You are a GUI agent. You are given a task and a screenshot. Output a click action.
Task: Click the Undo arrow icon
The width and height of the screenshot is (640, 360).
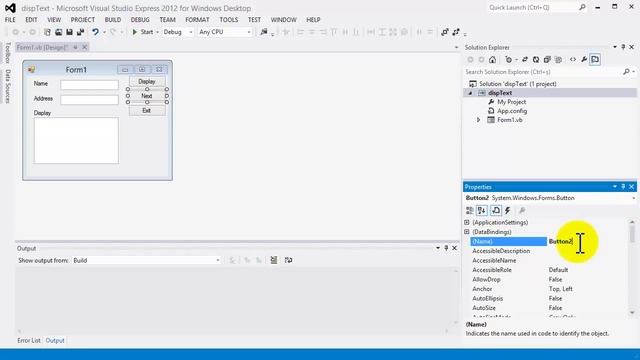click(x=95, y=32)
